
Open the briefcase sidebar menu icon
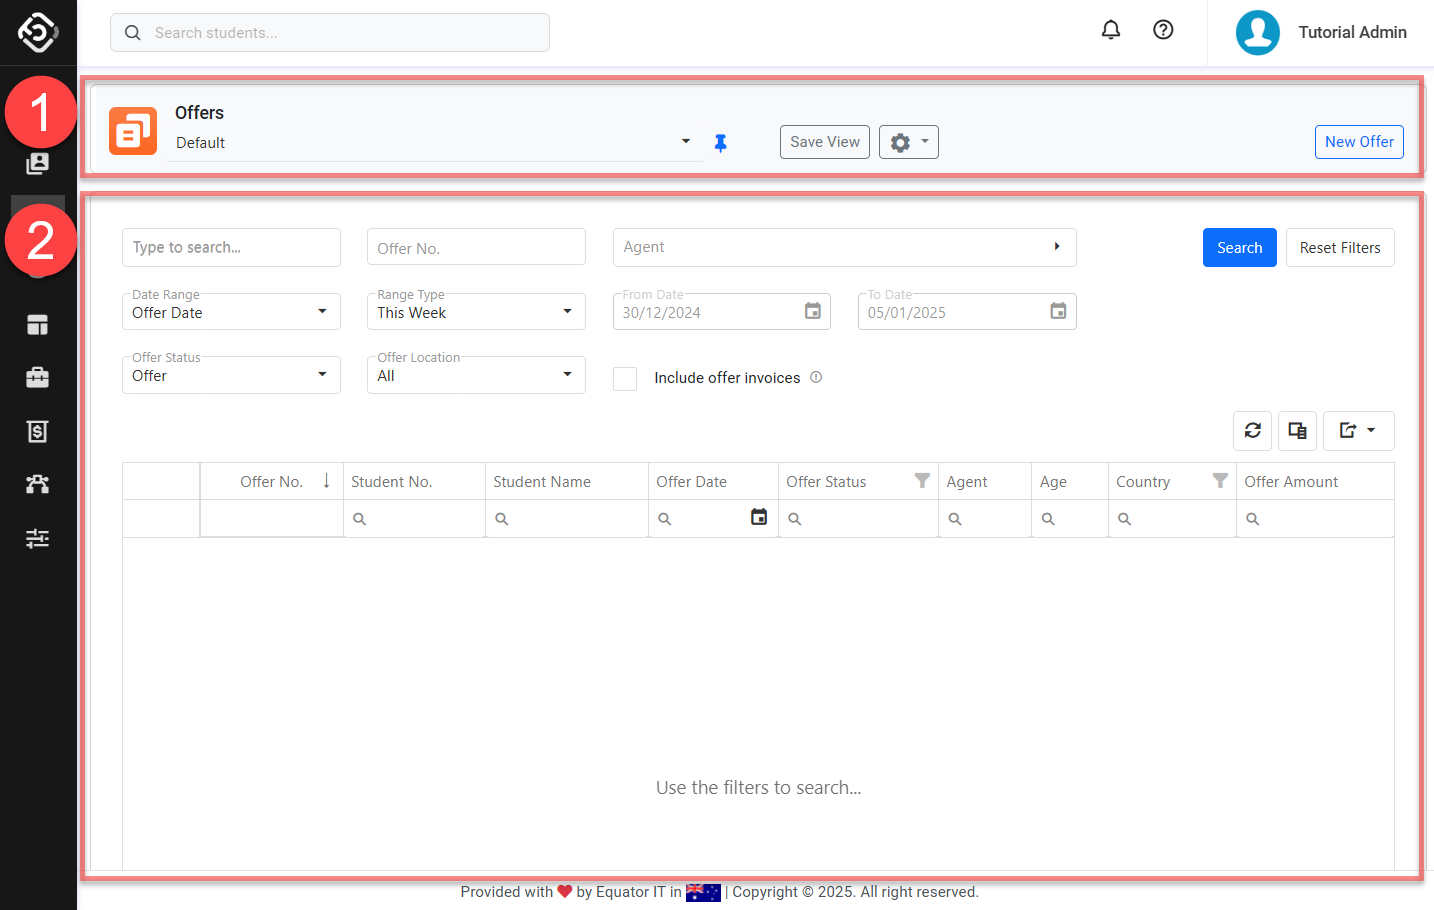click(x=37, y=377)
